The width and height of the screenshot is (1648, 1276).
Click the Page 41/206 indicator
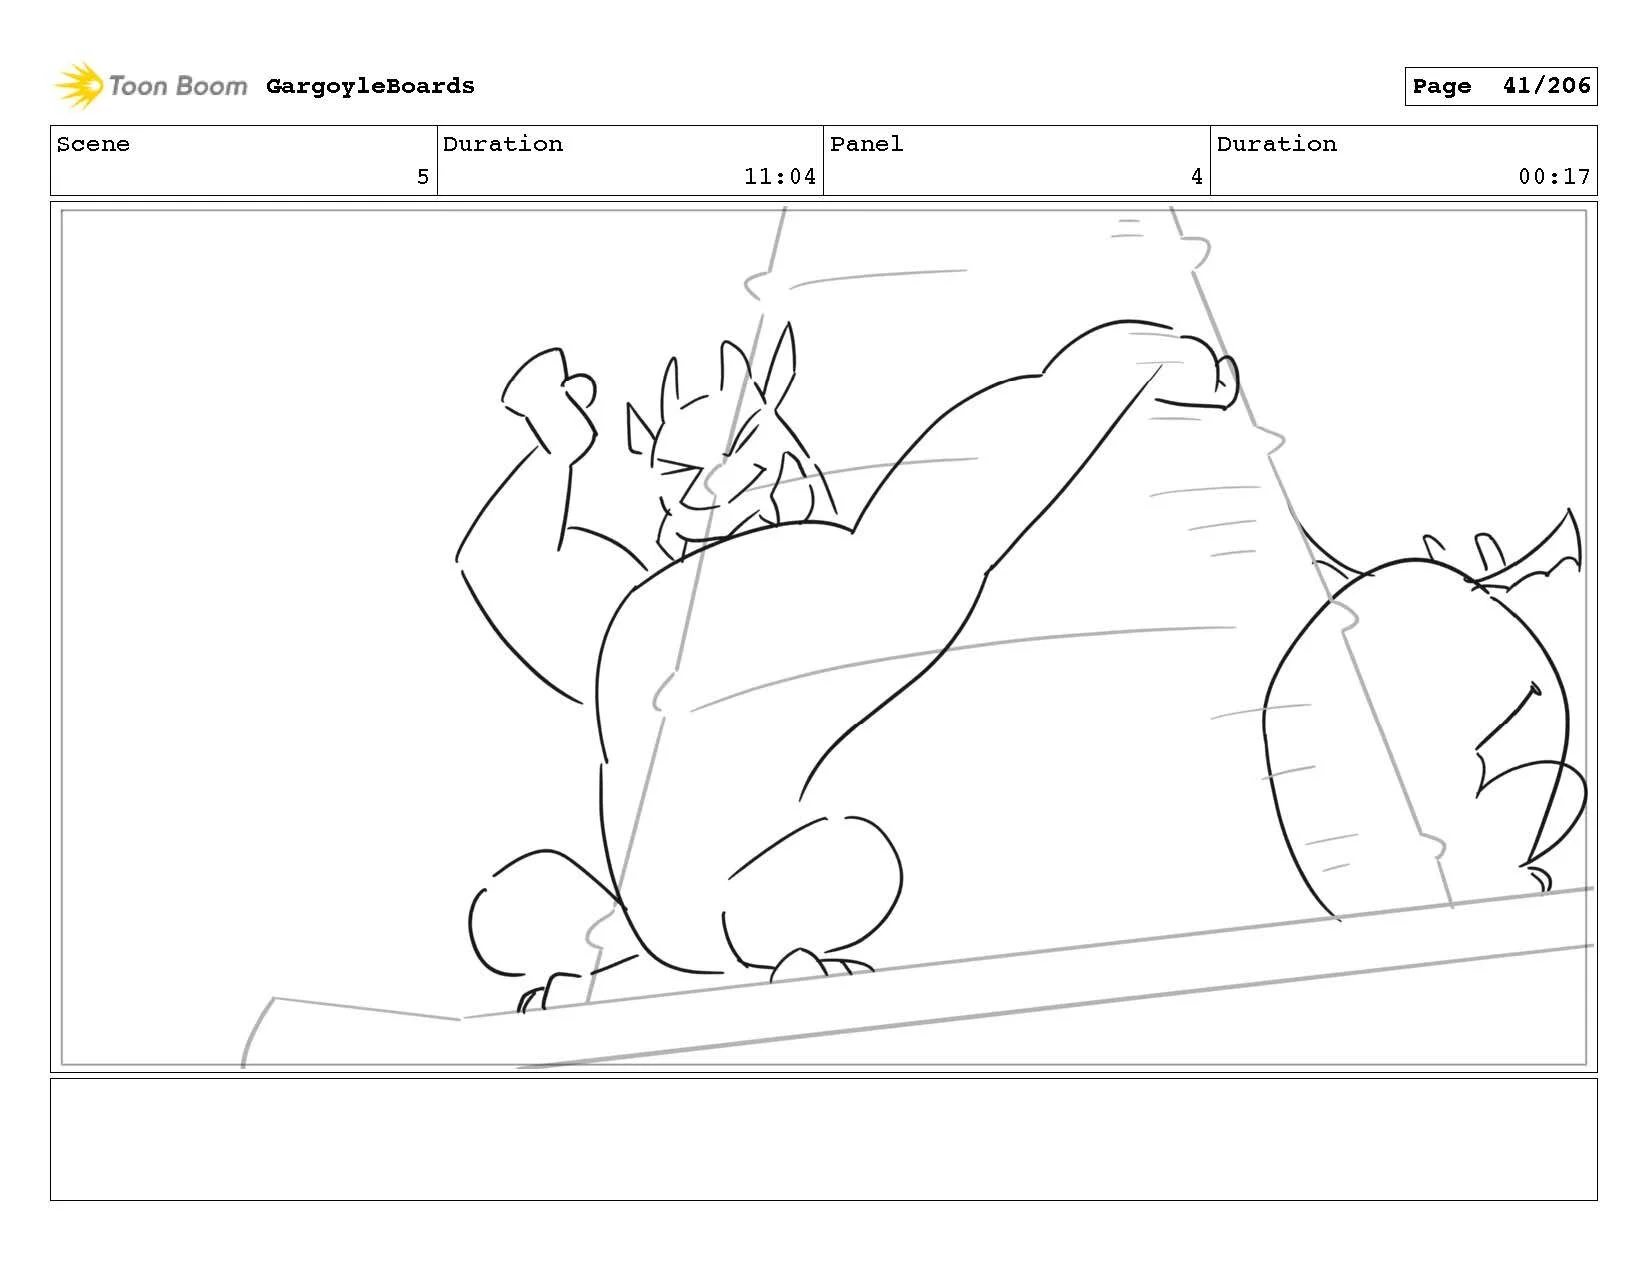tap(1500, 86)
